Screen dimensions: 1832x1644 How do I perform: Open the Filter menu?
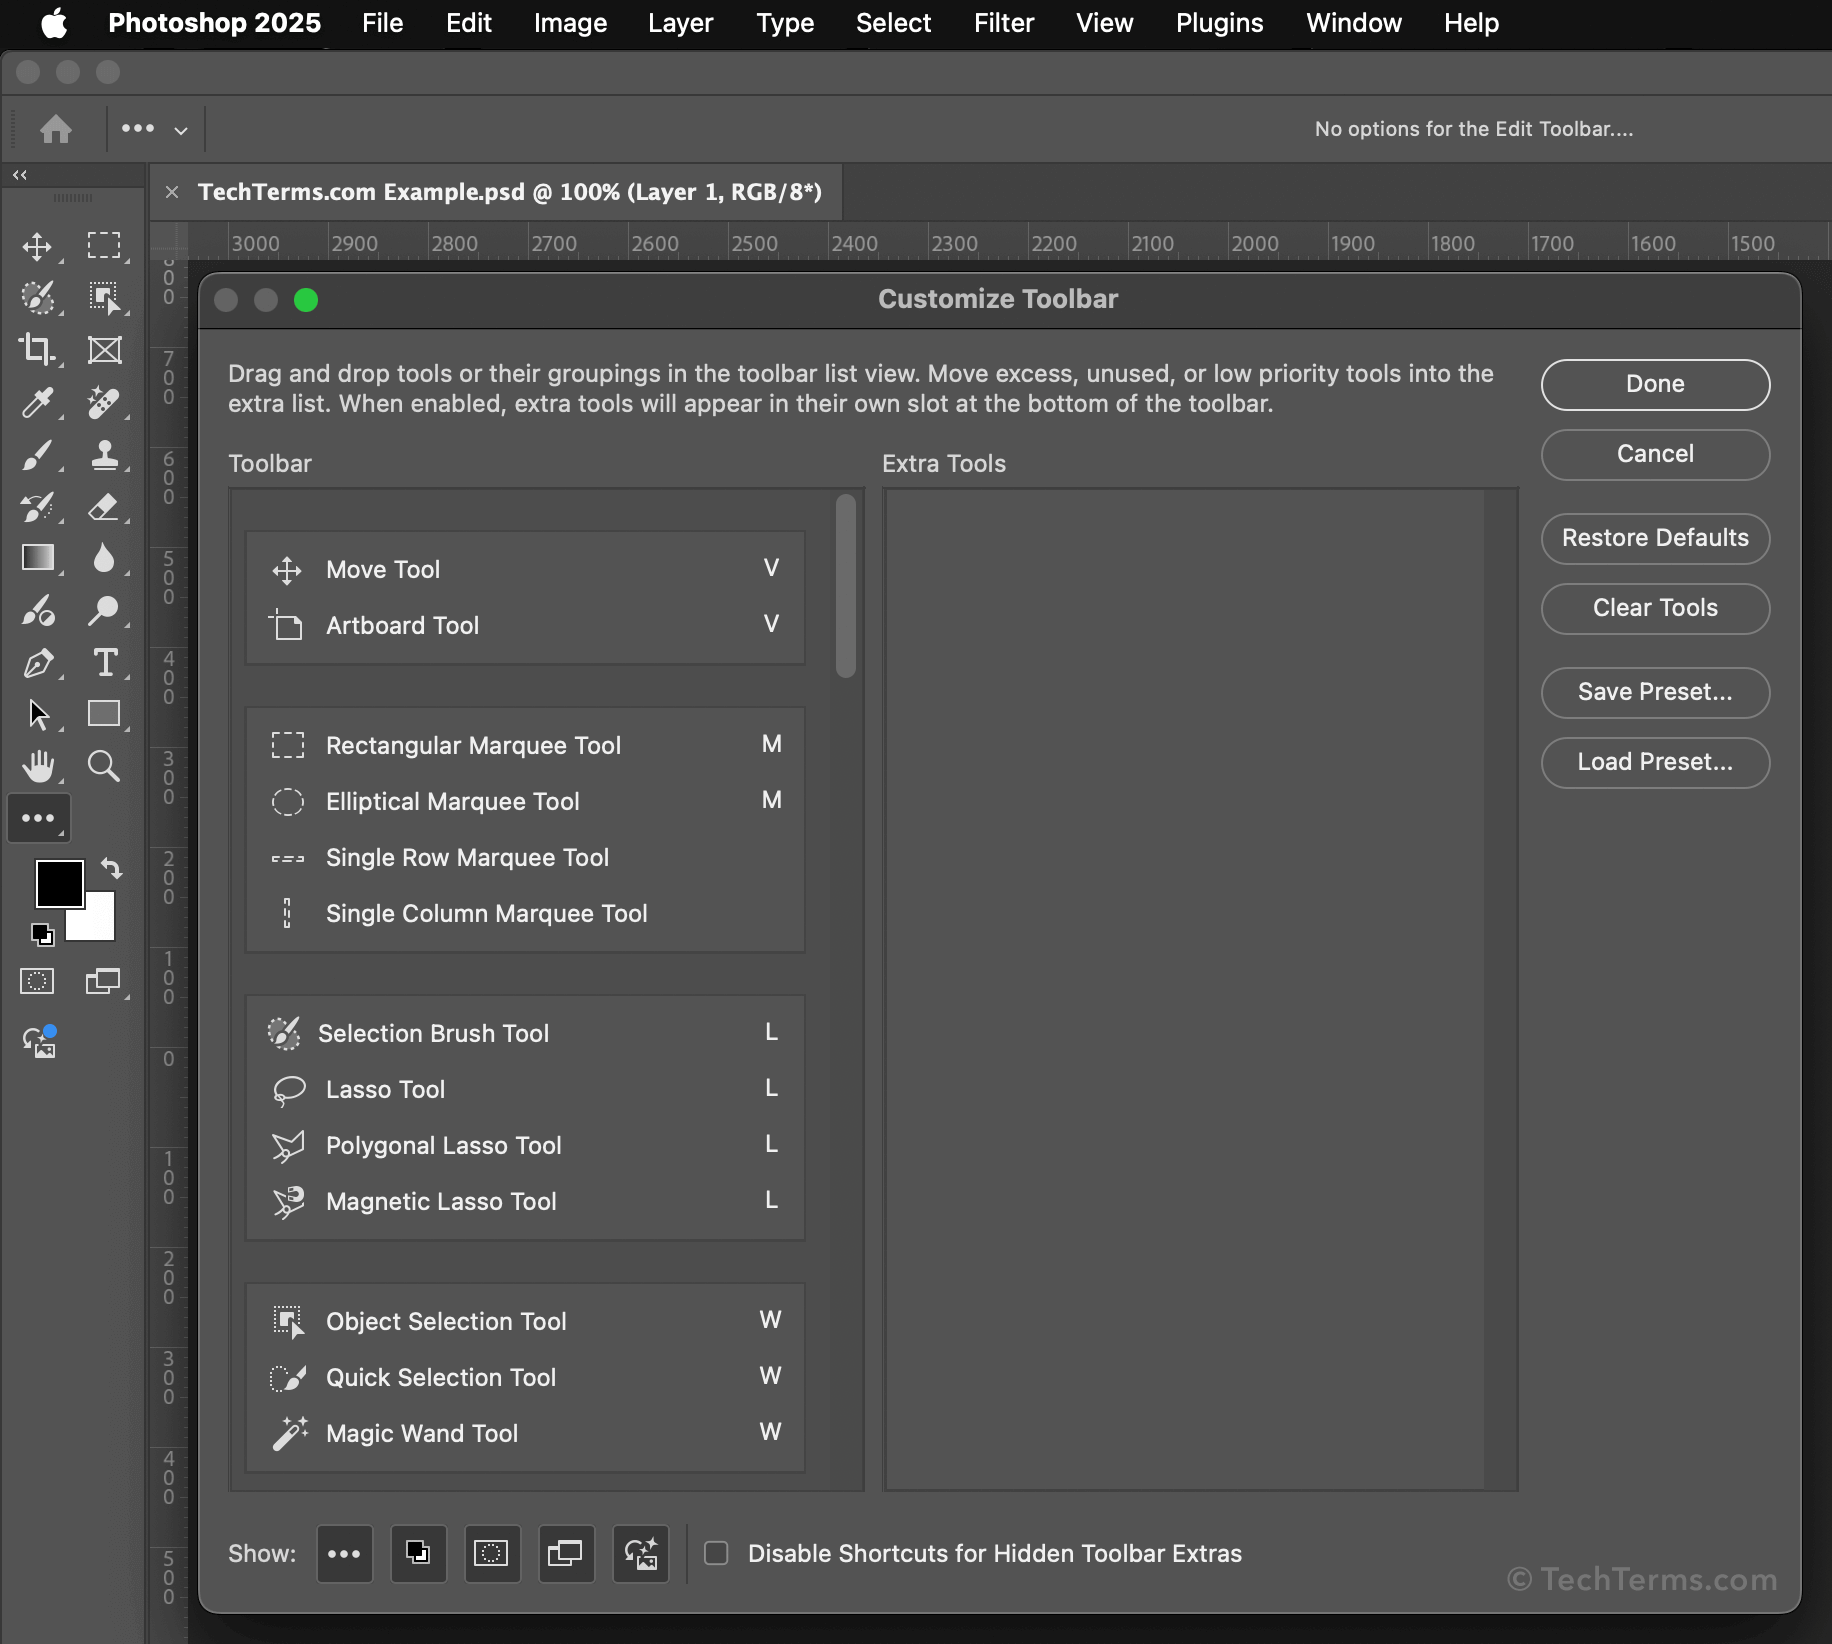click(x=1004, y=23)
